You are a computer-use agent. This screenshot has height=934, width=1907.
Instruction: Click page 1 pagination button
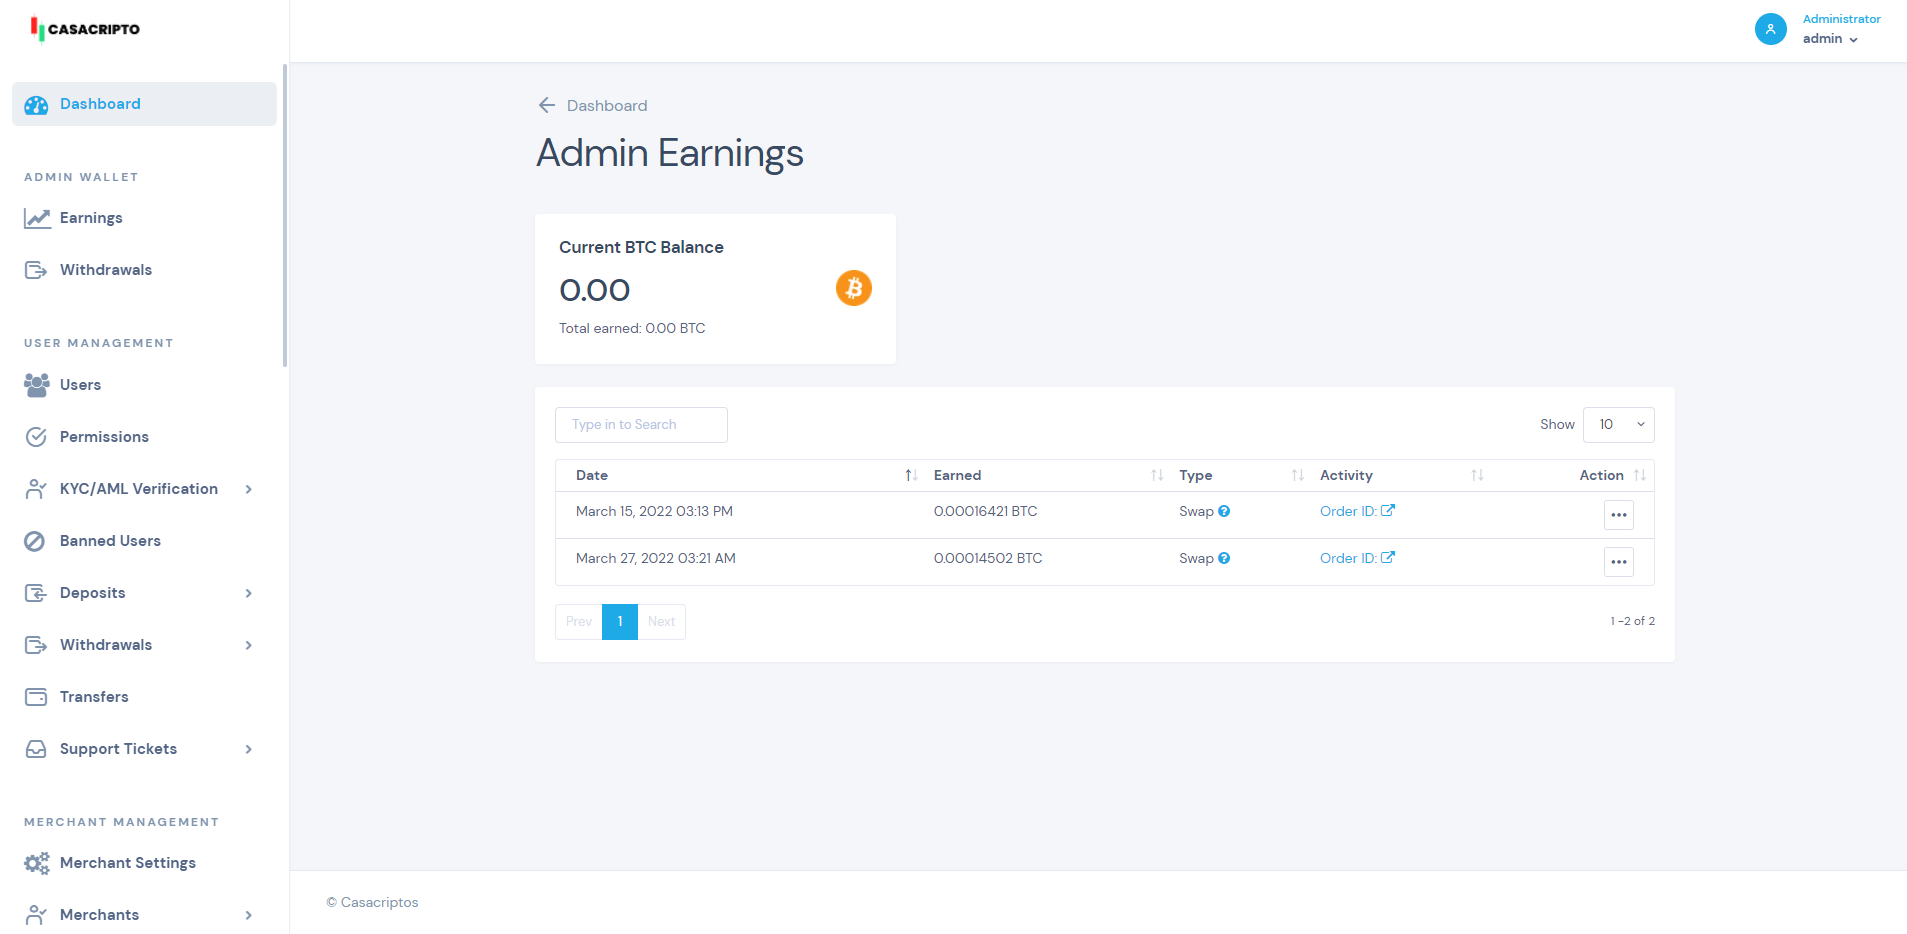pos(620,622)
